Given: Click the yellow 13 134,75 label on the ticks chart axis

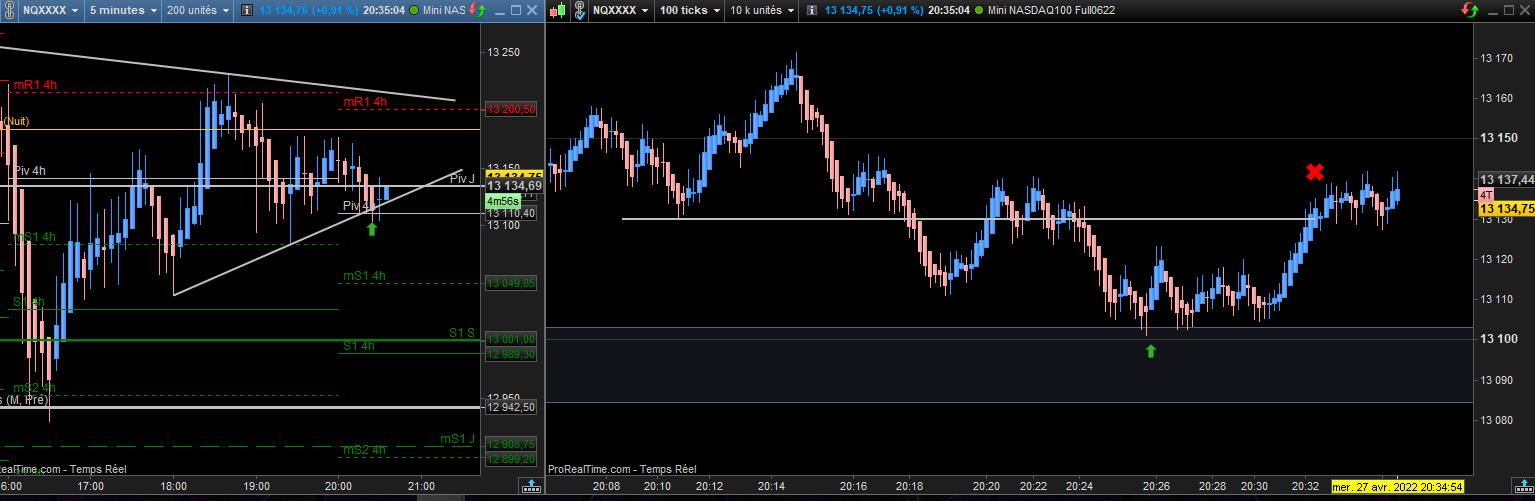Looking at the screenshot, I should pos(1506,208).
